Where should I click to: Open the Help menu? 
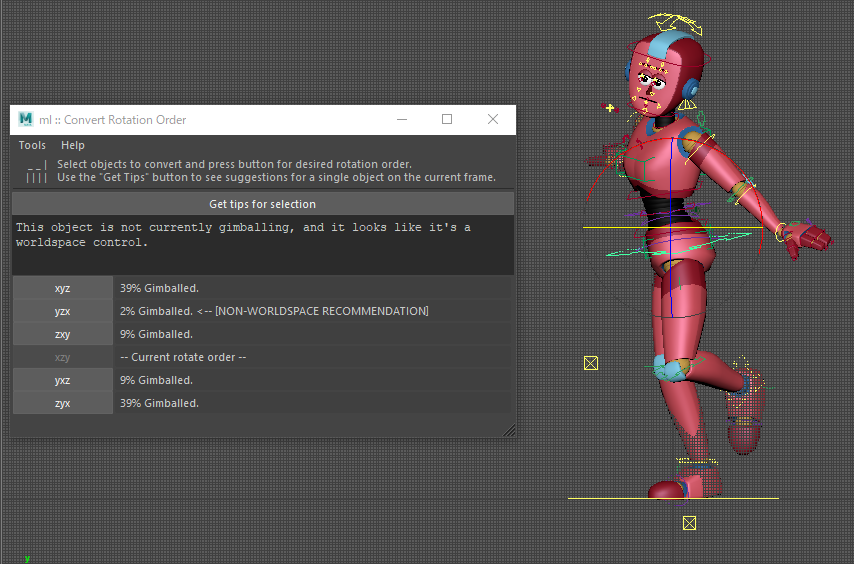click(73, 146)
